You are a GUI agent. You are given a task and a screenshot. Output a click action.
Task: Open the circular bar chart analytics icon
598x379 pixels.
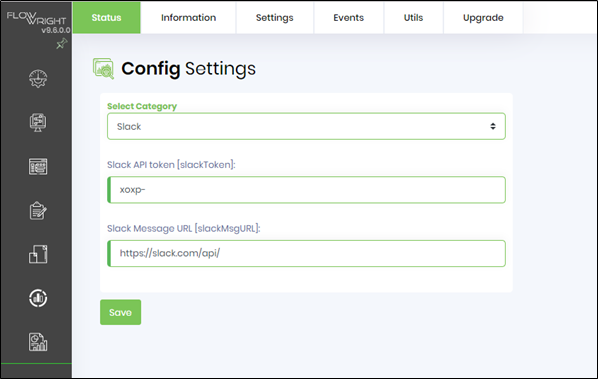tap(38, 298)
